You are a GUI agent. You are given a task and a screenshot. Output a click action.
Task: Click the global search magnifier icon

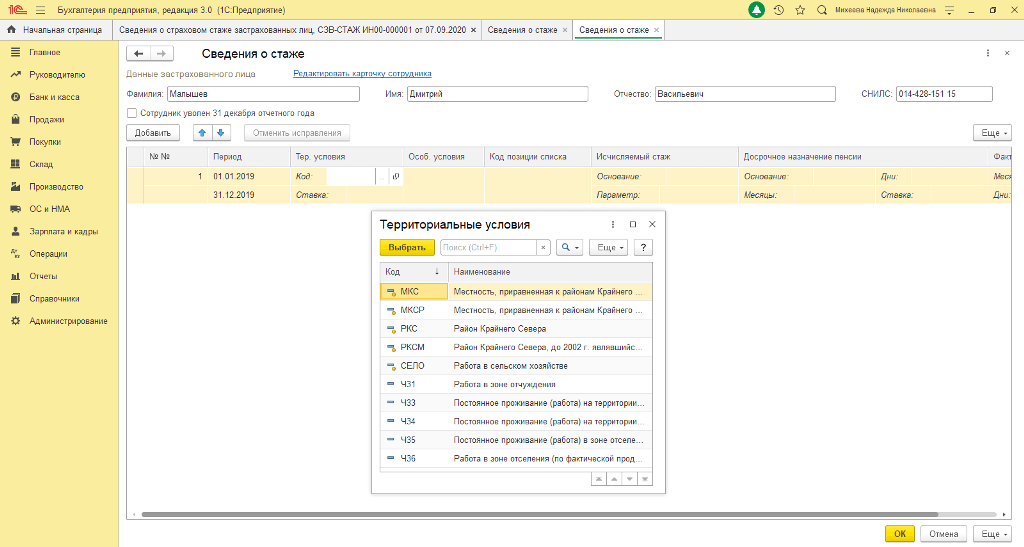[x=822, y=10]
